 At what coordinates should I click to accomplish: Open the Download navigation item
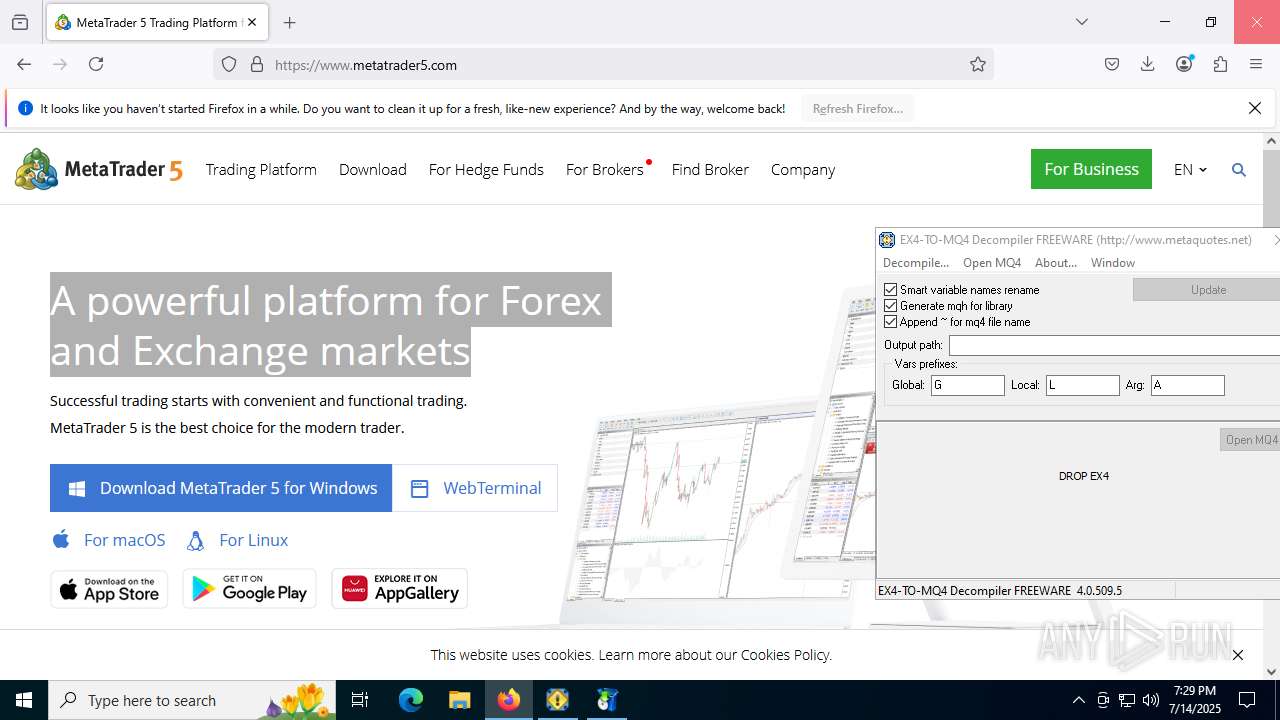[x=373, y=170]
